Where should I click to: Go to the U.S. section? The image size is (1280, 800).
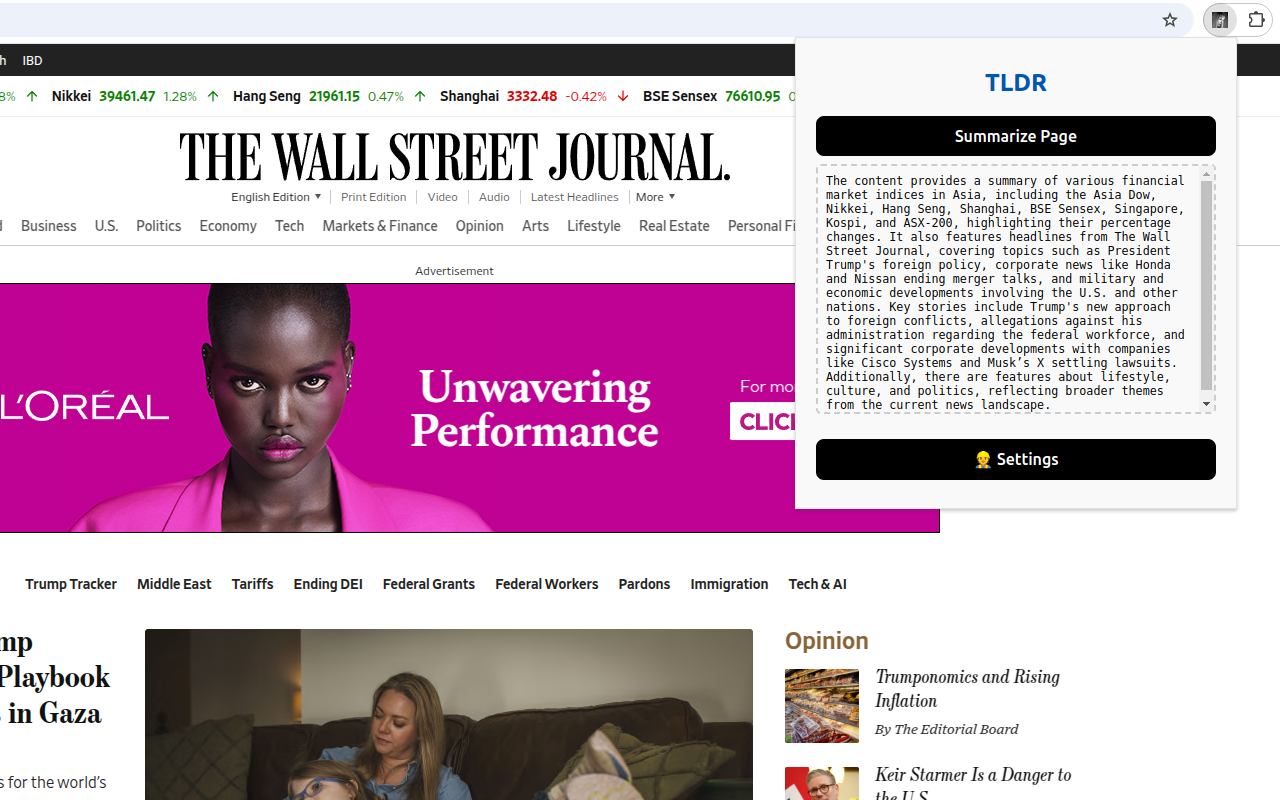[106, 226]
